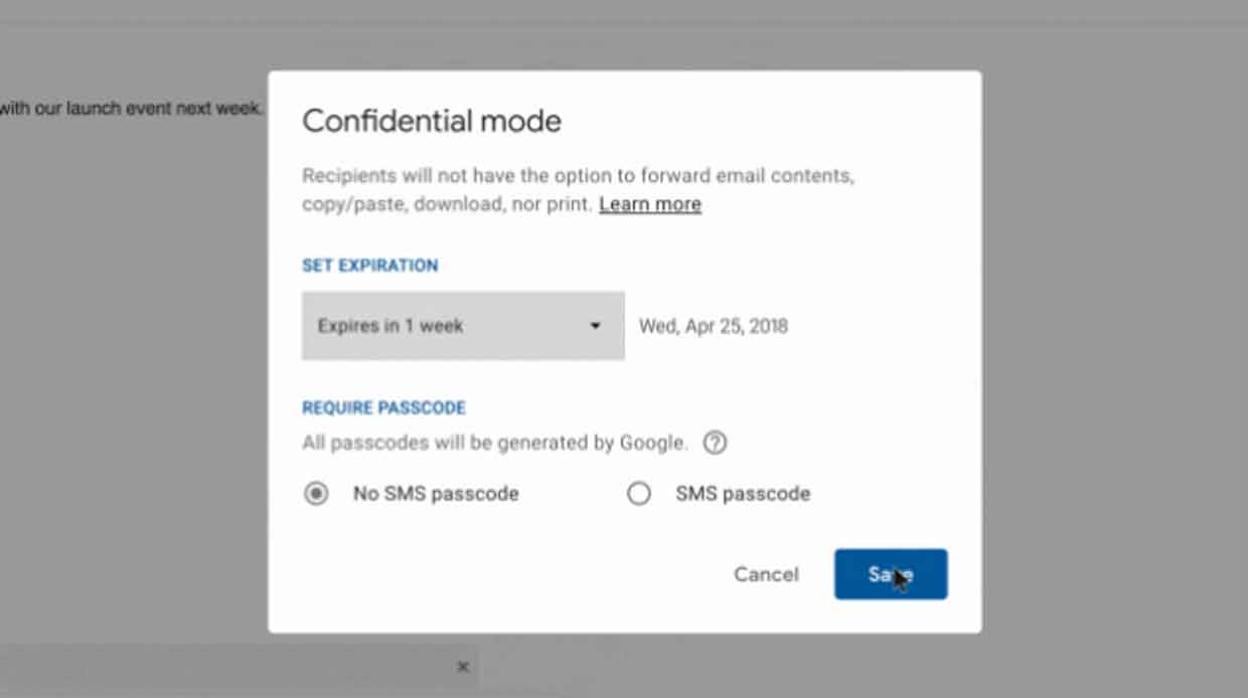Select the SMS passcode option
Viewport: 1248px width, 698px height.
pos(640,493)
